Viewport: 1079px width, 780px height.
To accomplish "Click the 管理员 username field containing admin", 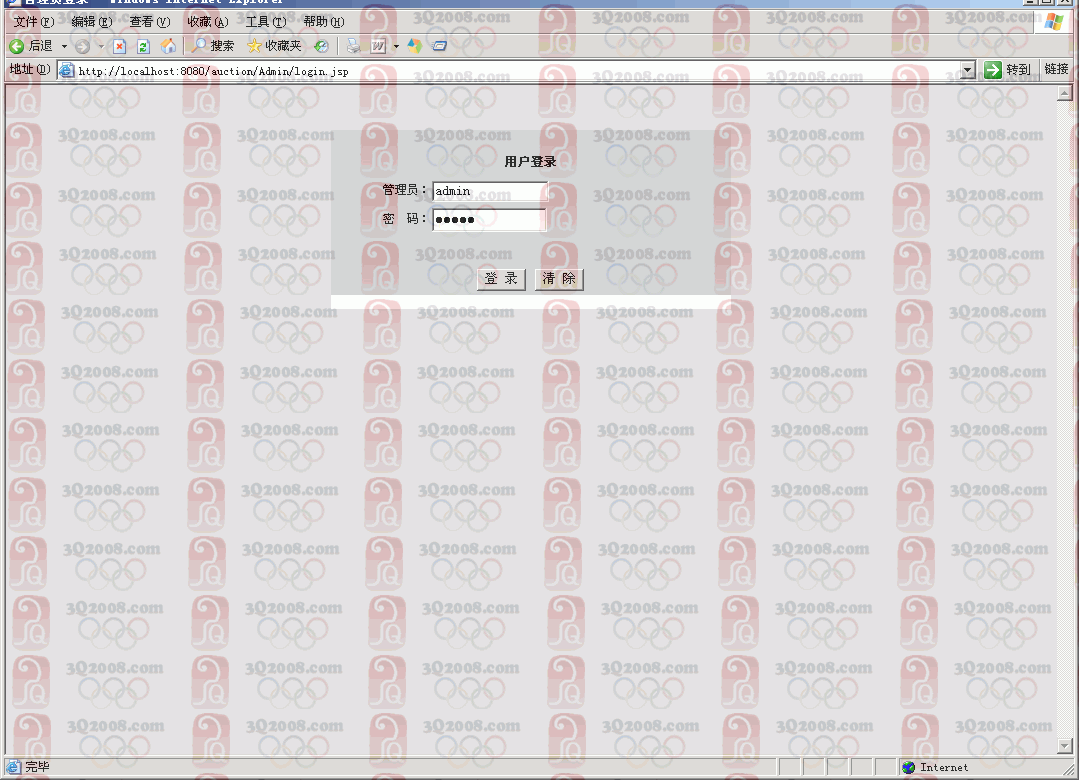I will tap(489, 191).
